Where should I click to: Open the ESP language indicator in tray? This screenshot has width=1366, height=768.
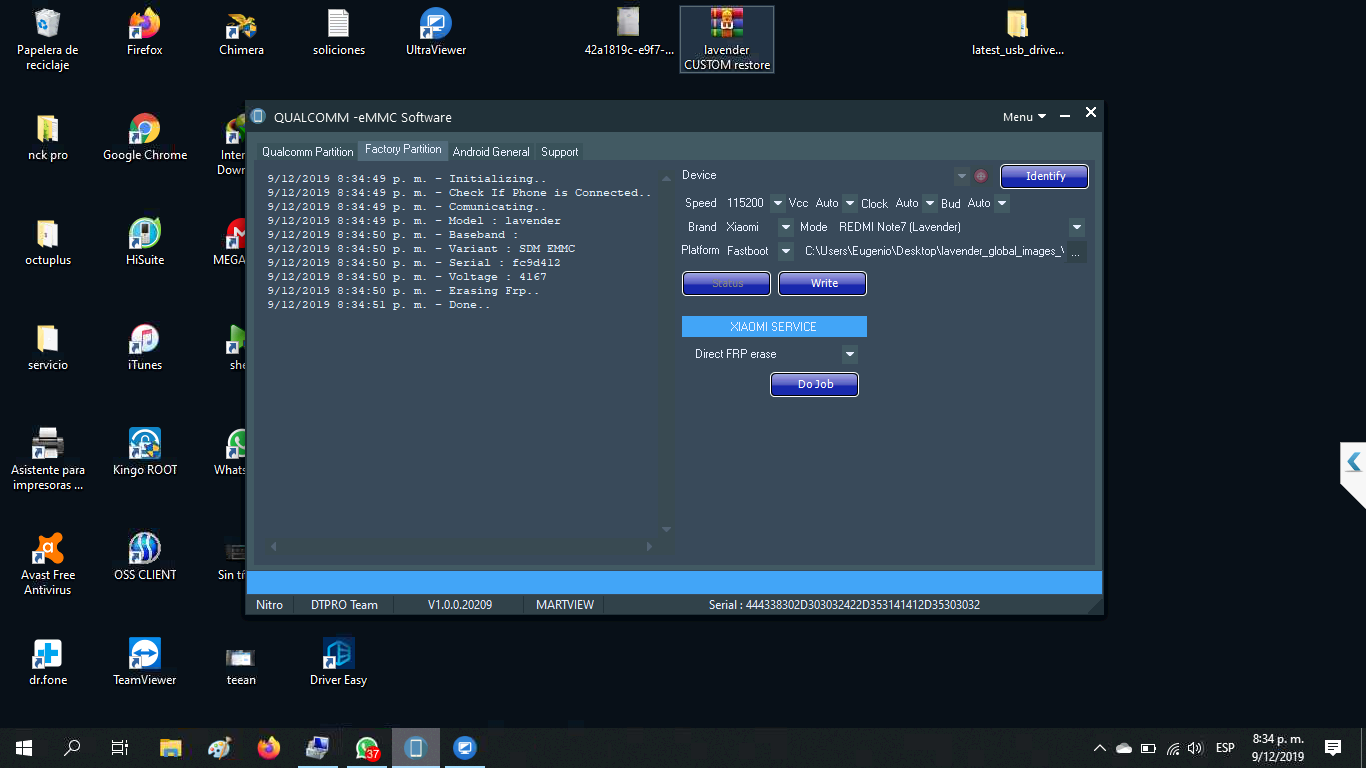pyautogui.click(x=1225, y=748)
